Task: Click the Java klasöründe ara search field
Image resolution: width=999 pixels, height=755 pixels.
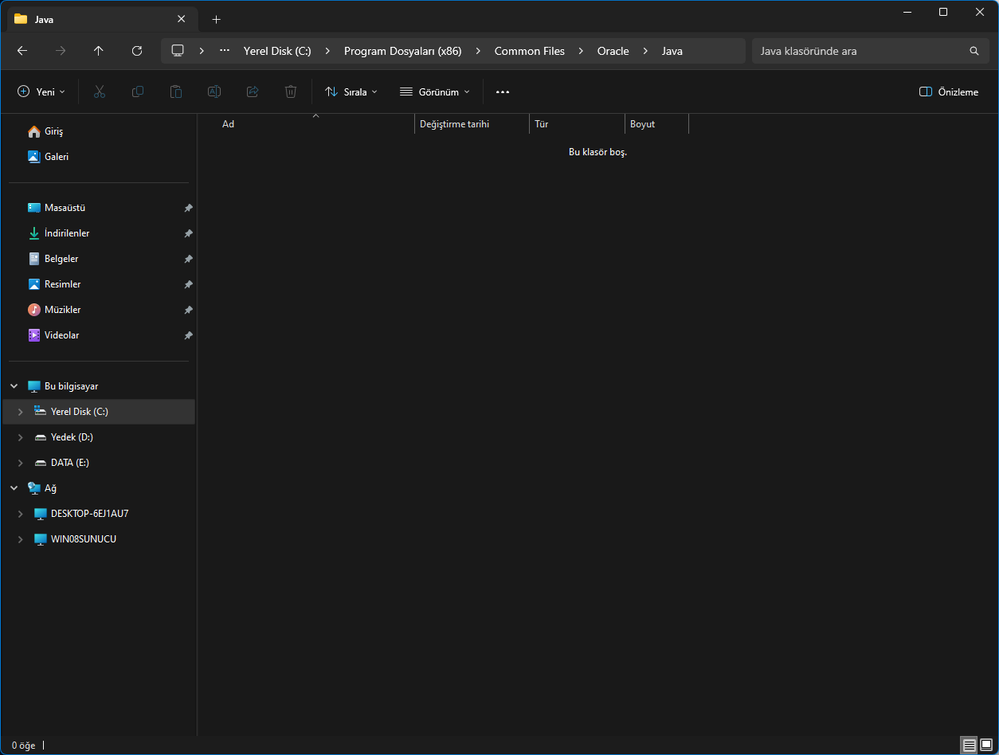Action: (855, 51)
